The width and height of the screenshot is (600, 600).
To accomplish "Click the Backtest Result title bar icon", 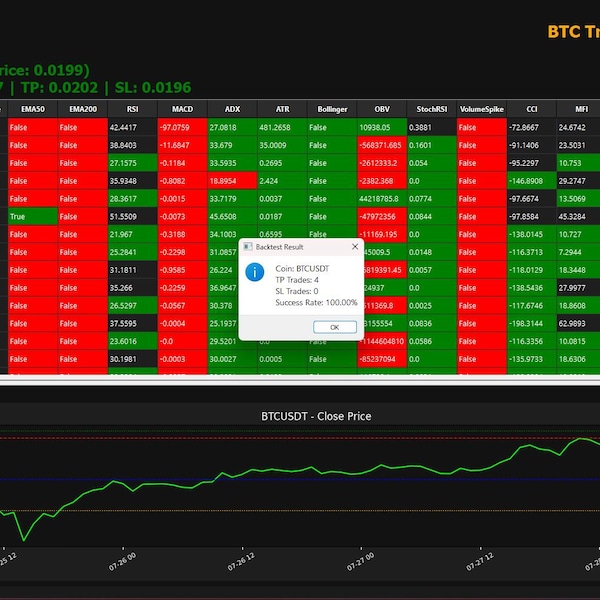I will coord(248,247).
